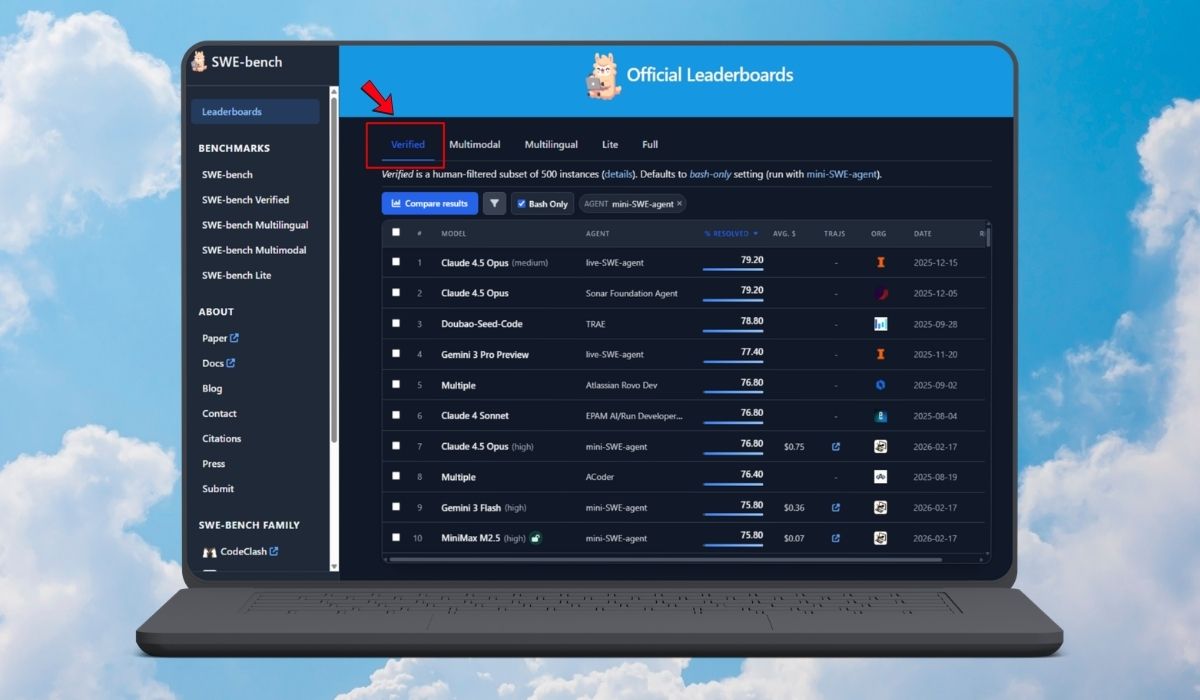Click org logo in Claude 4.5 Opus (high) row
The width and height of the screenshot is (1200, 700).
pos(880,447)
